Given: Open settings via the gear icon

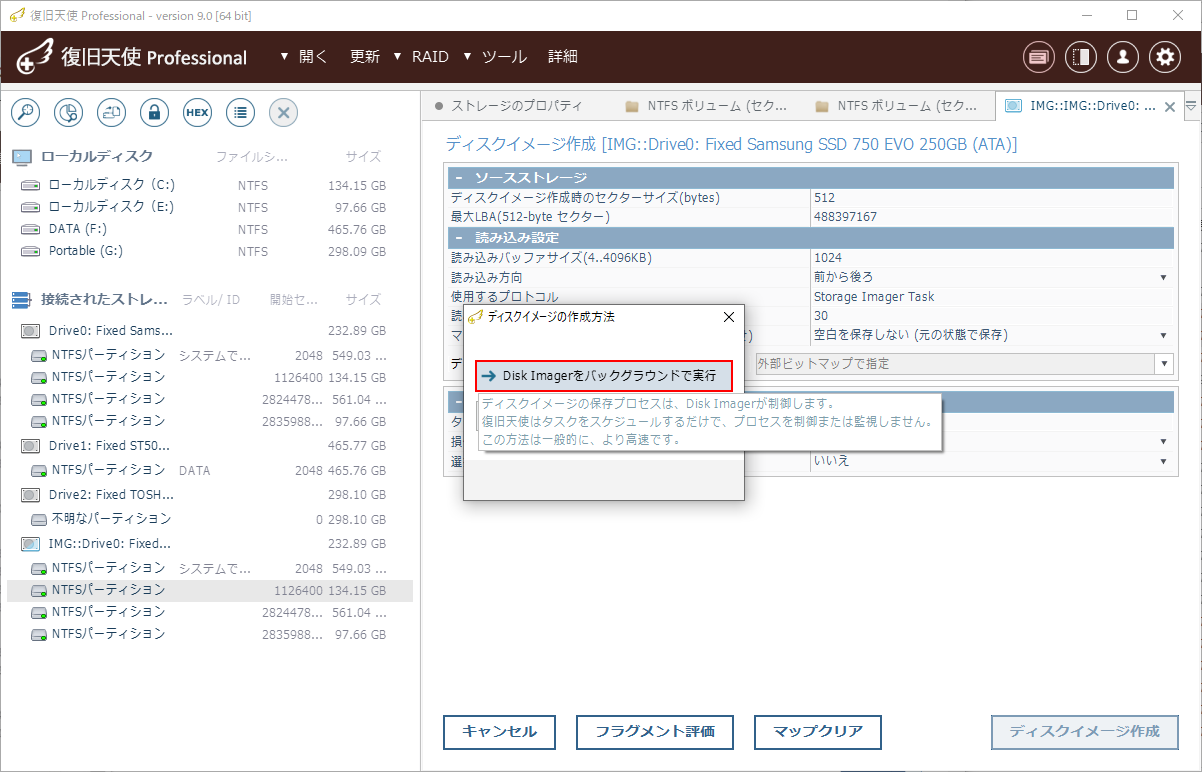Looking at the screenshot, I should tap(1165, 57).
